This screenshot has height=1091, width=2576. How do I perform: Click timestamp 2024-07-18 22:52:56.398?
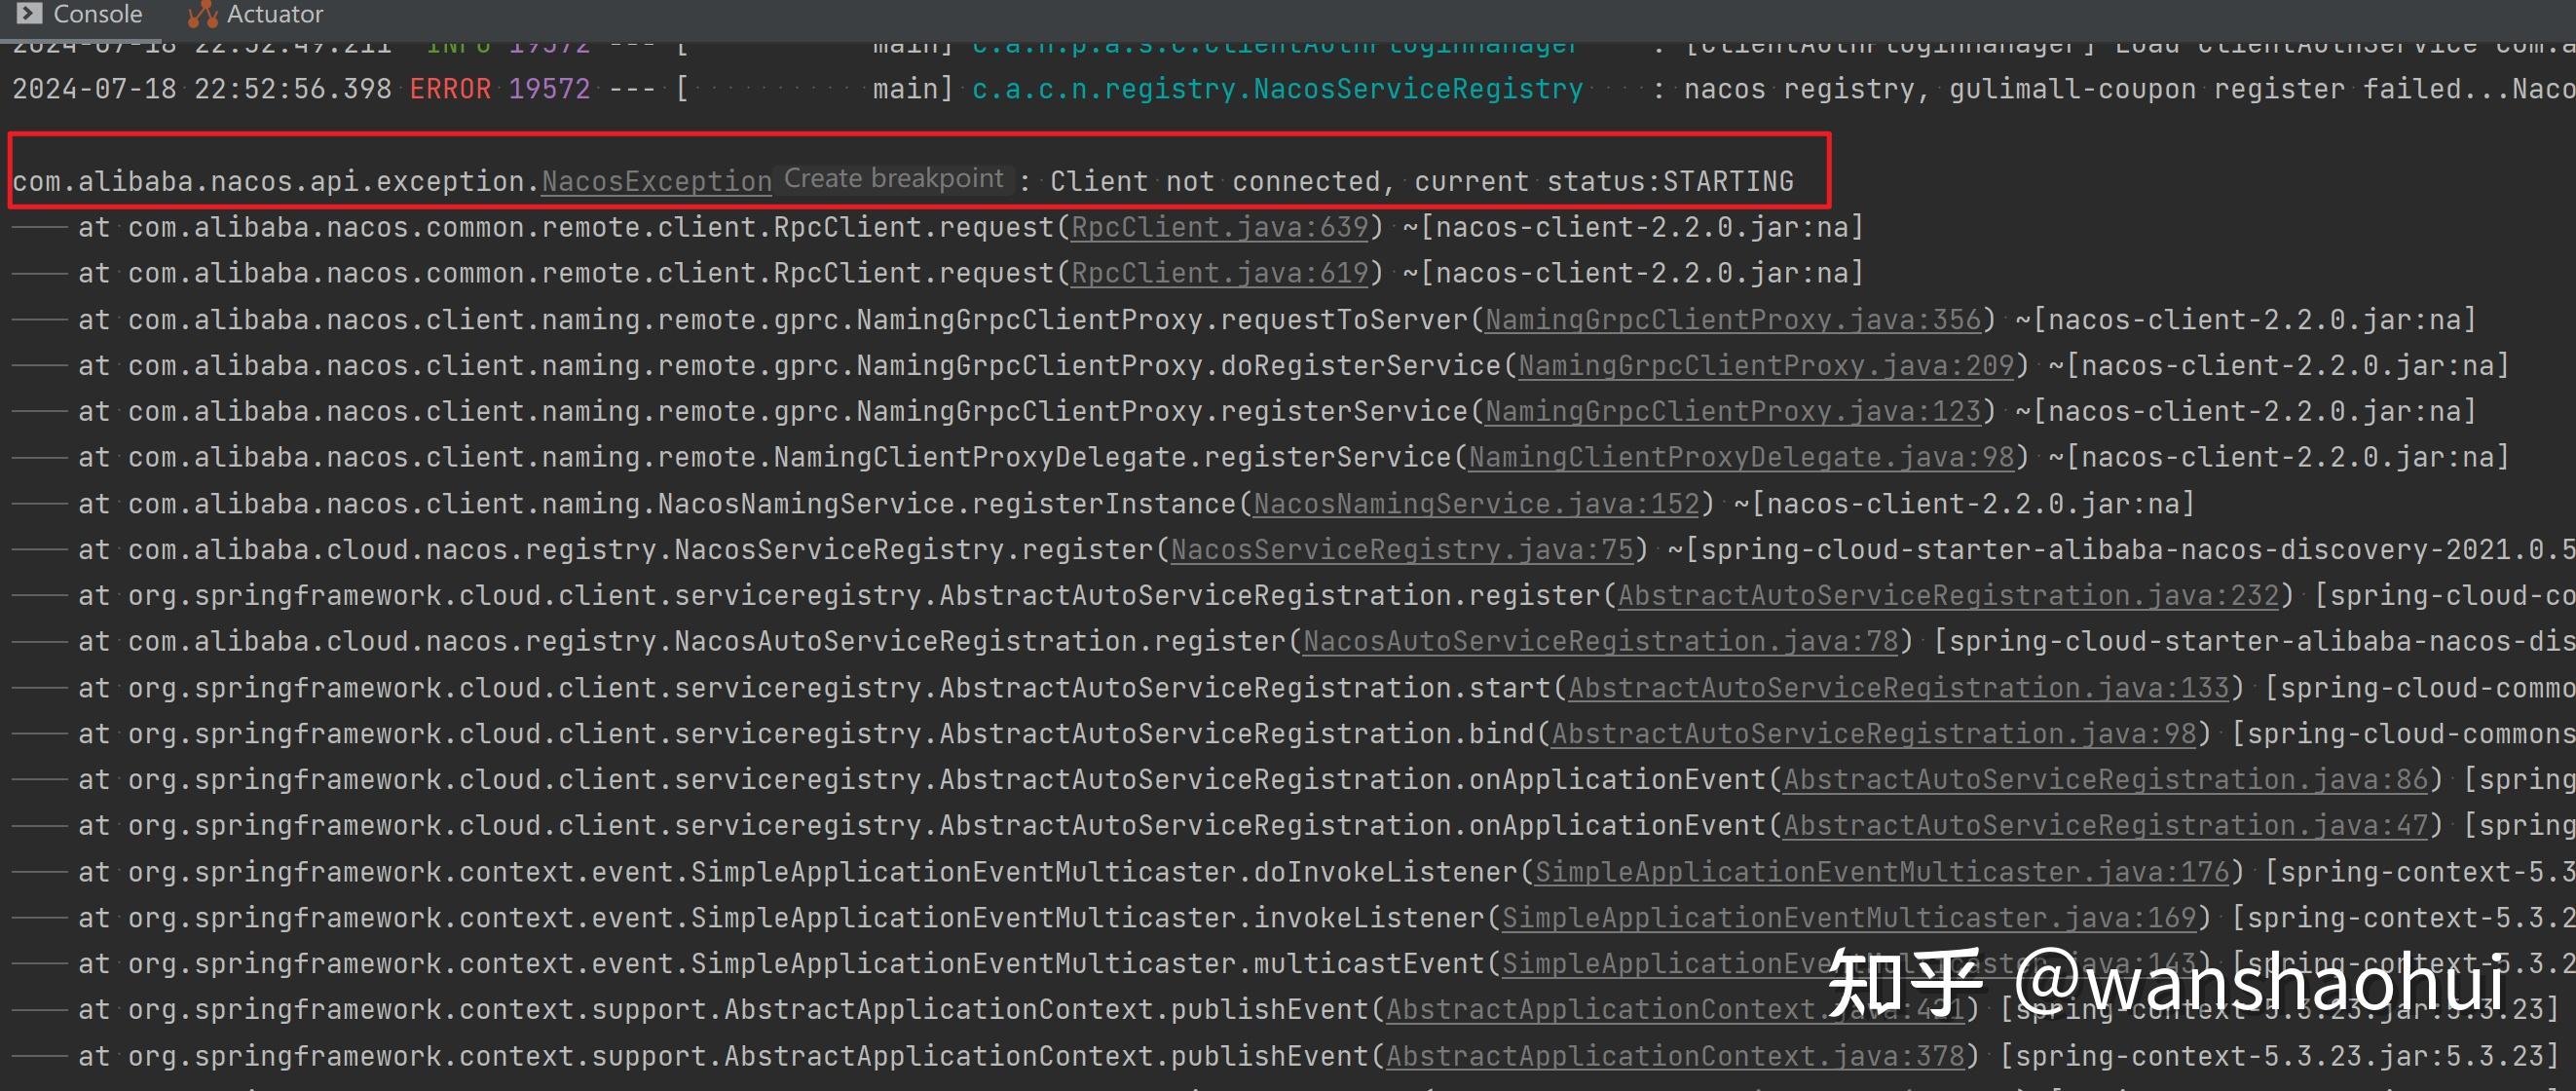click(202, 89)
